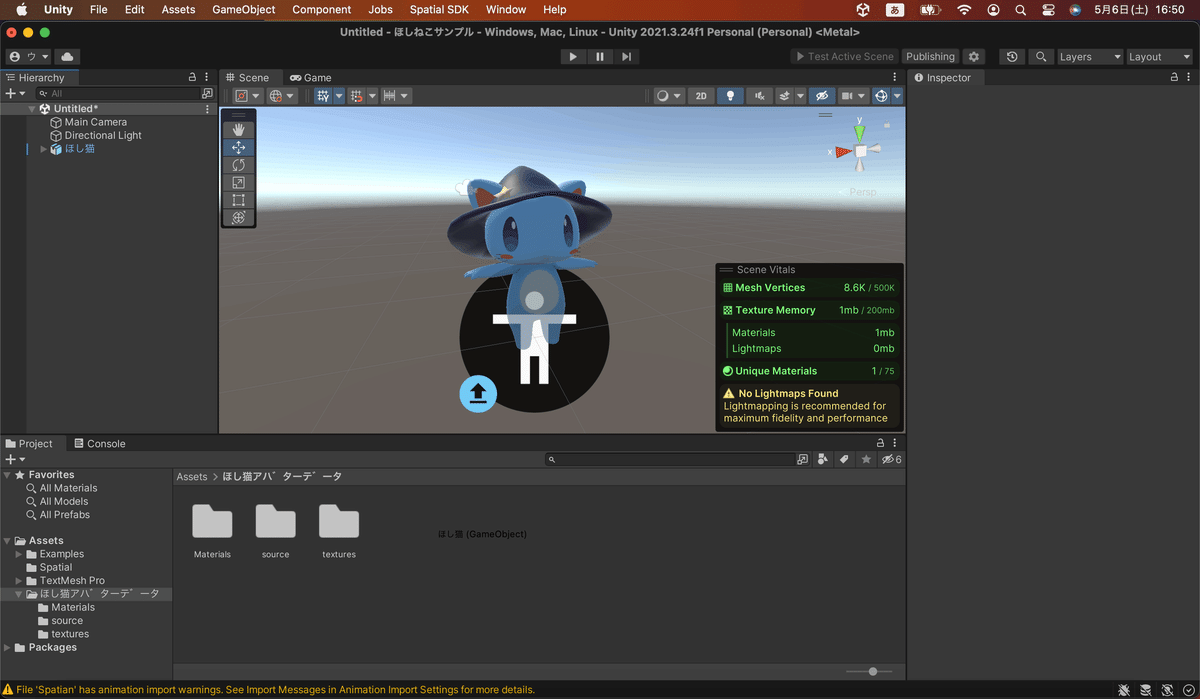1200x699 pixels.
Task: Click the scene gizmo X axis cone
Action: (x=842, y=152)
